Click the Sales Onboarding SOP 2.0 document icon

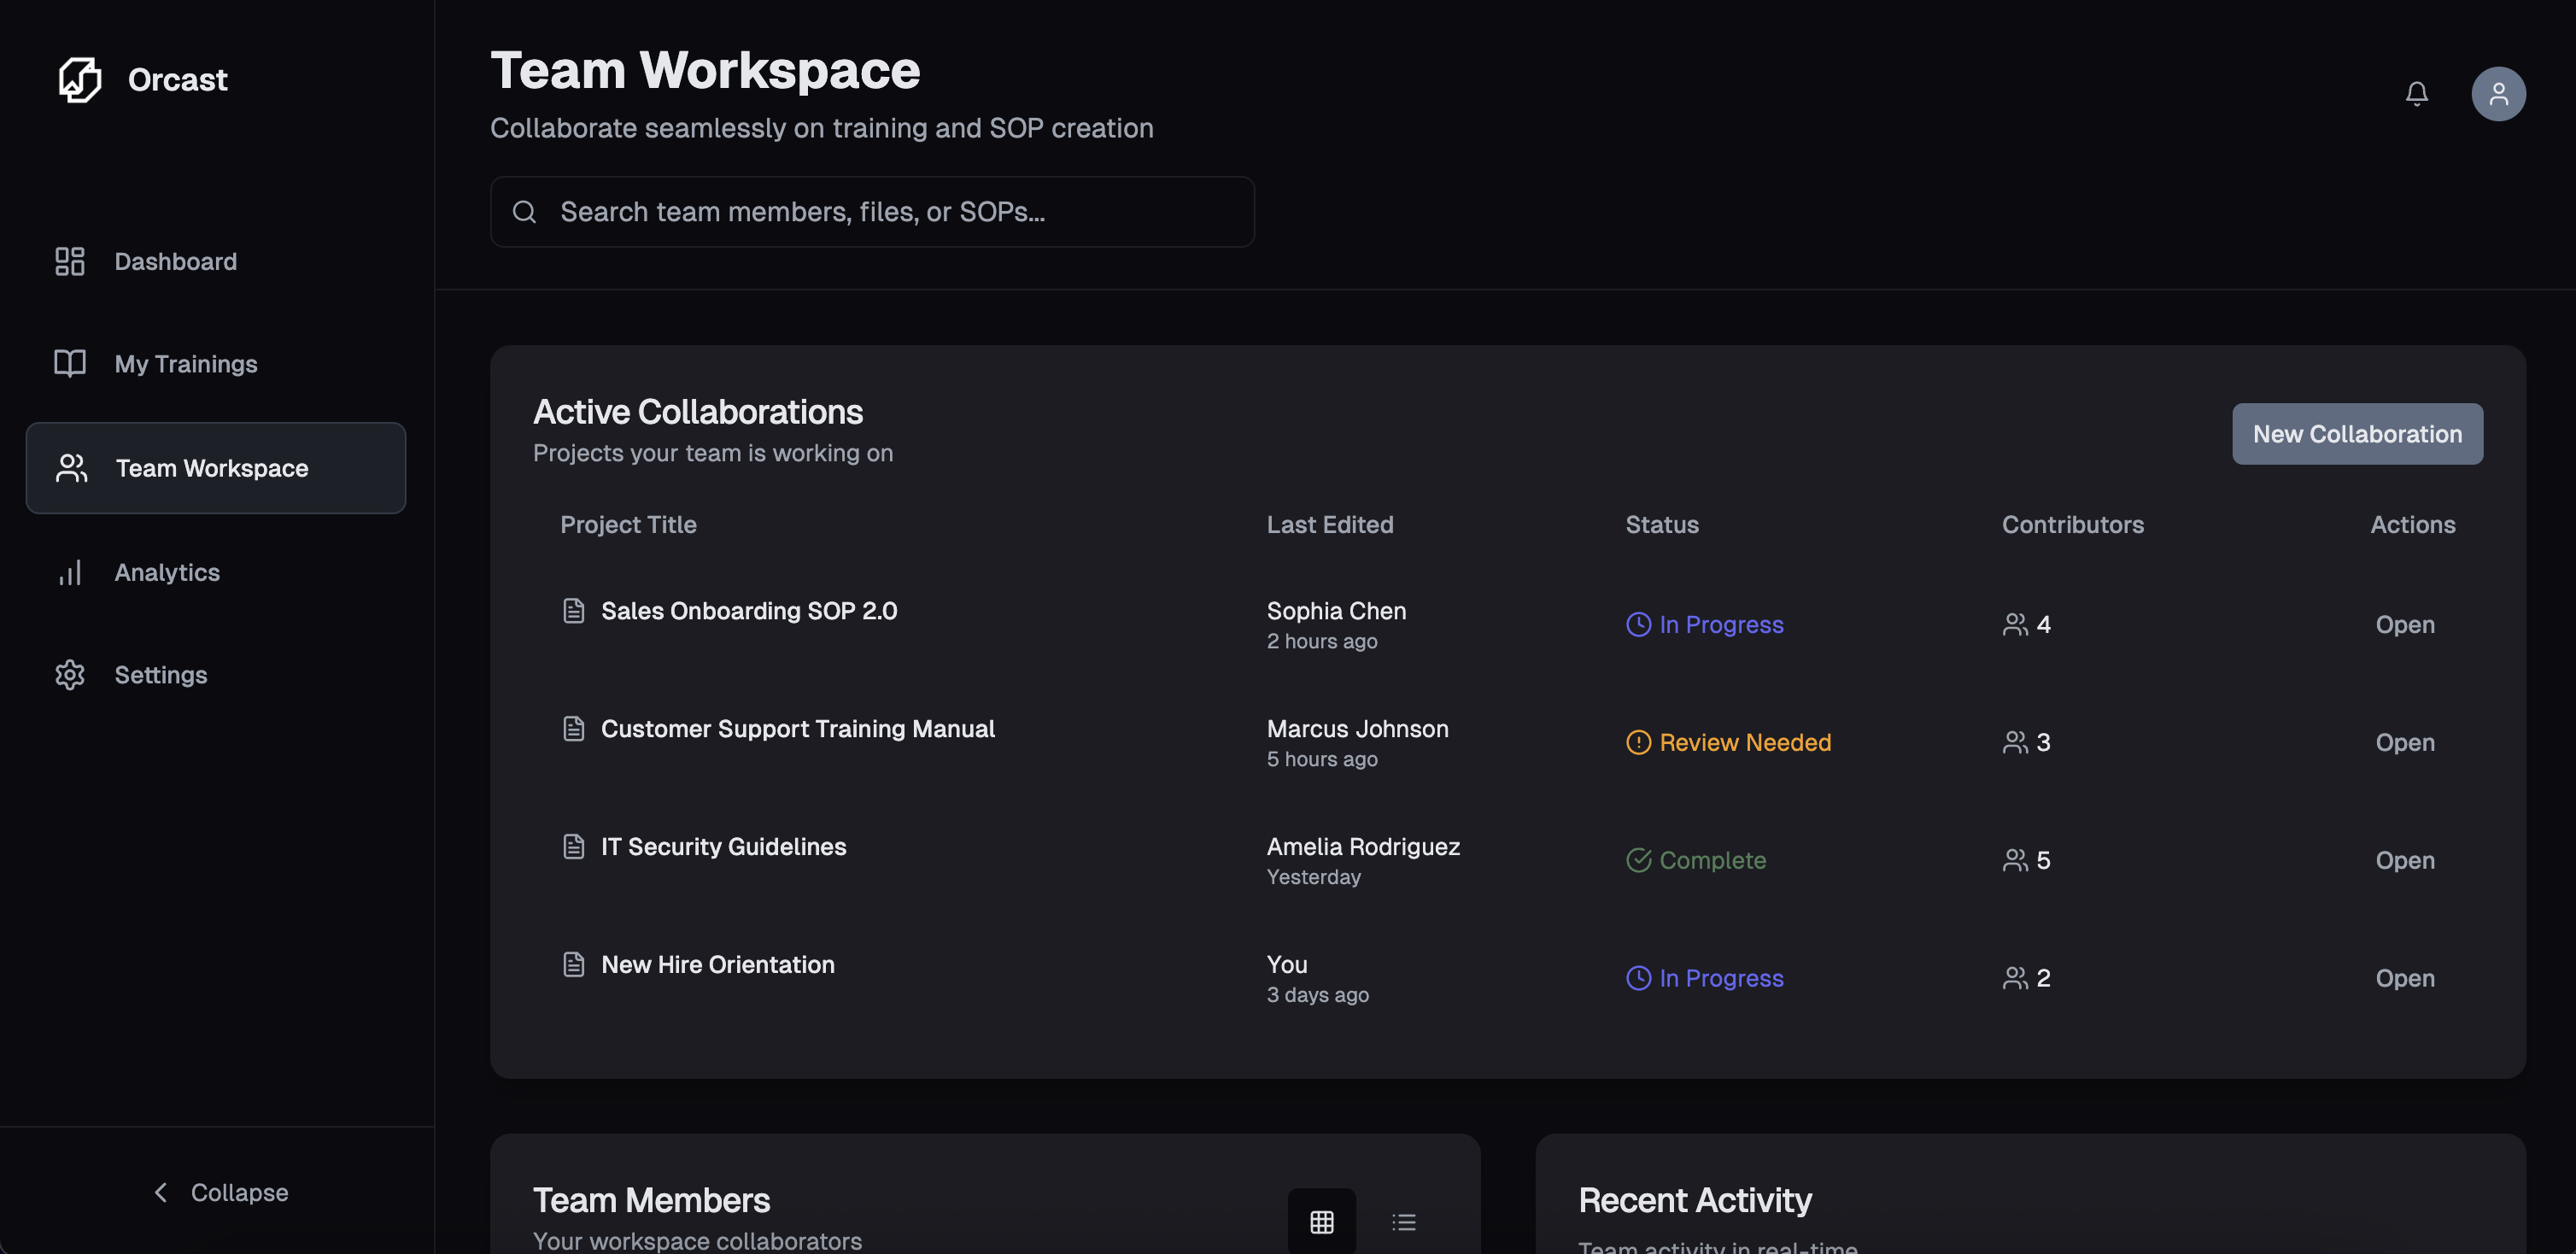coord(574,610)
